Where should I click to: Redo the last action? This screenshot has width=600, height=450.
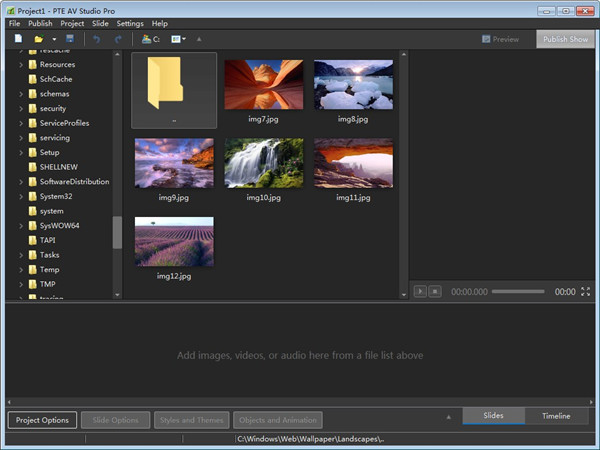click(x=118, y=39)
